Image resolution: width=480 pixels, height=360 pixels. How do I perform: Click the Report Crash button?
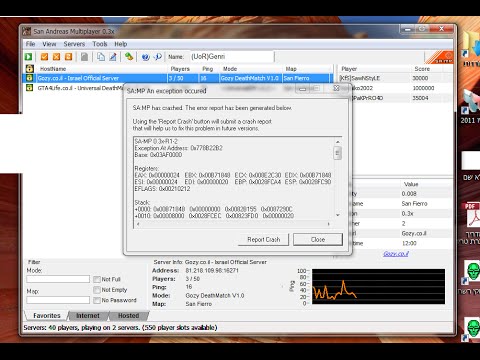tap(263, 239)
